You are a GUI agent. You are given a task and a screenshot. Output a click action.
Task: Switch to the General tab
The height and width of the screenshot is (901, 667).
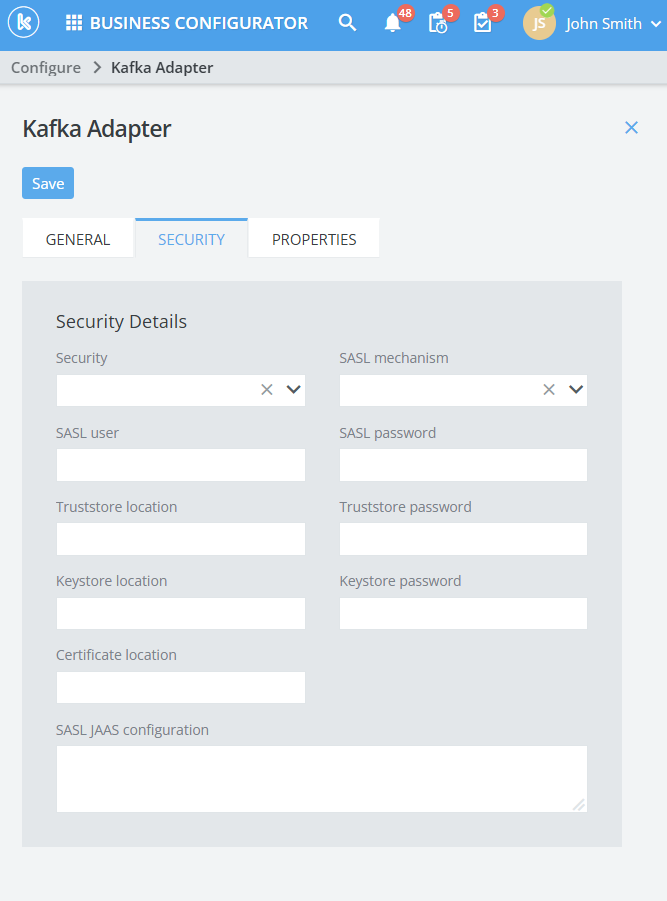(x=78, y=240)
